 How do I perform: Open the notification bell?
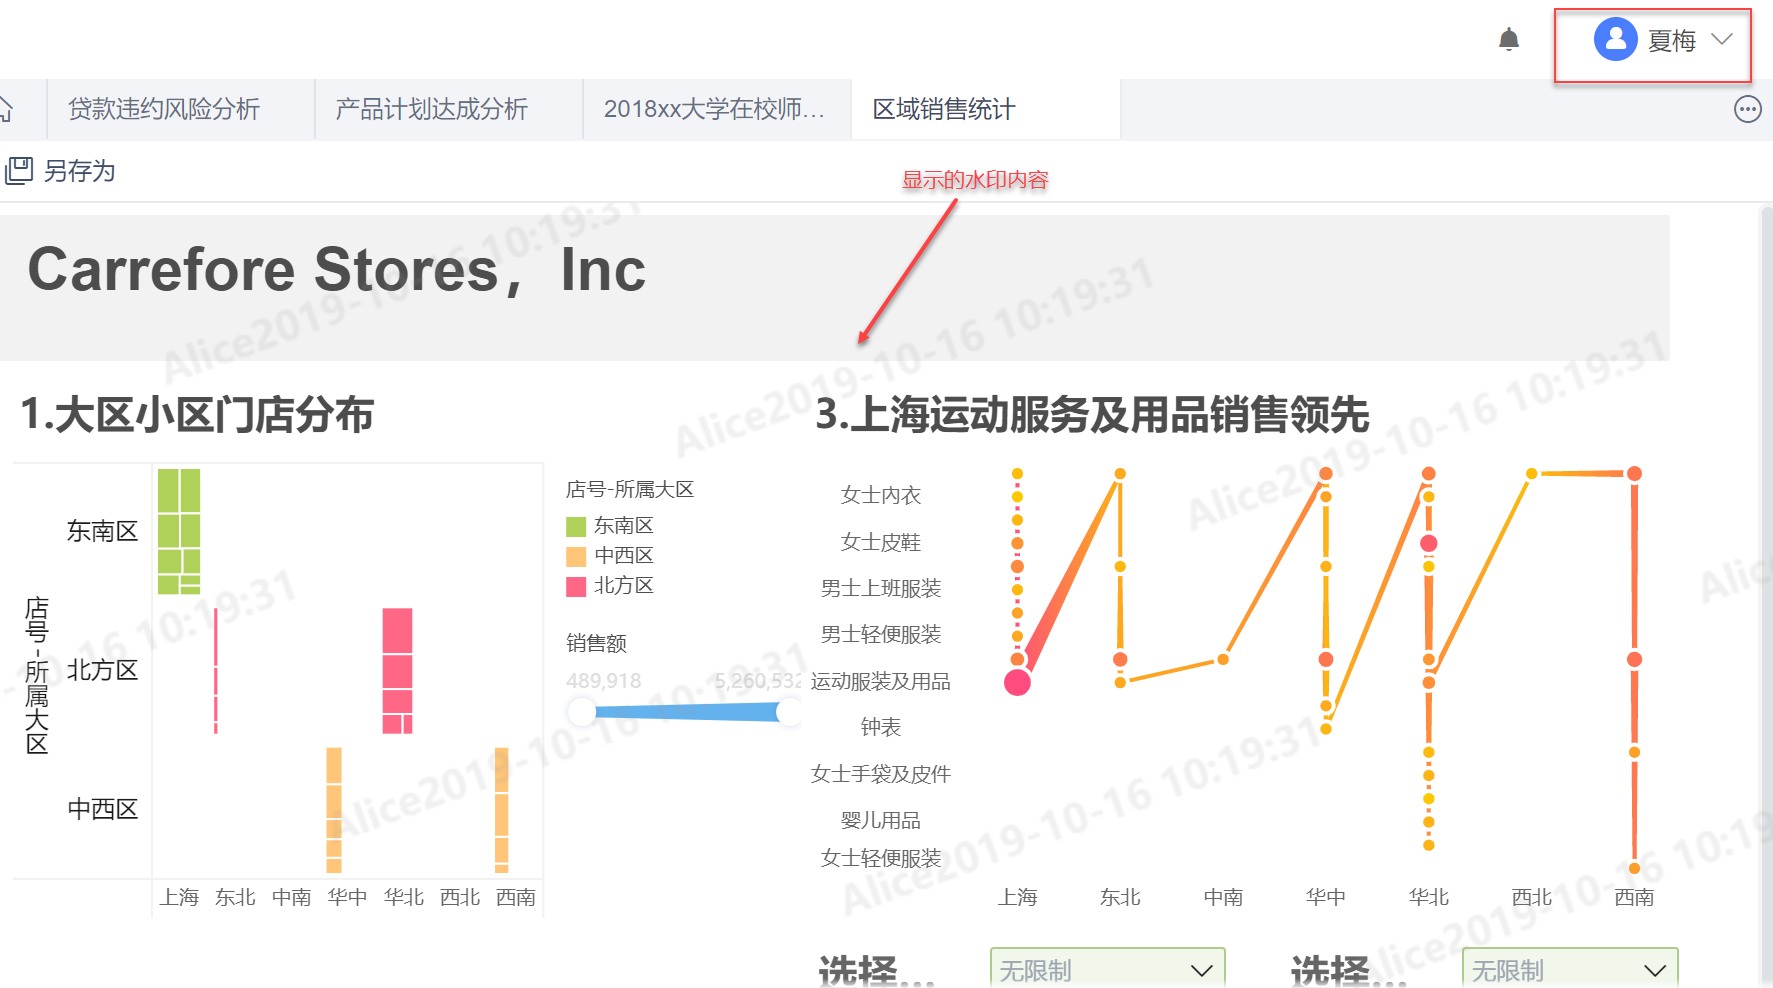[1509, 40]
